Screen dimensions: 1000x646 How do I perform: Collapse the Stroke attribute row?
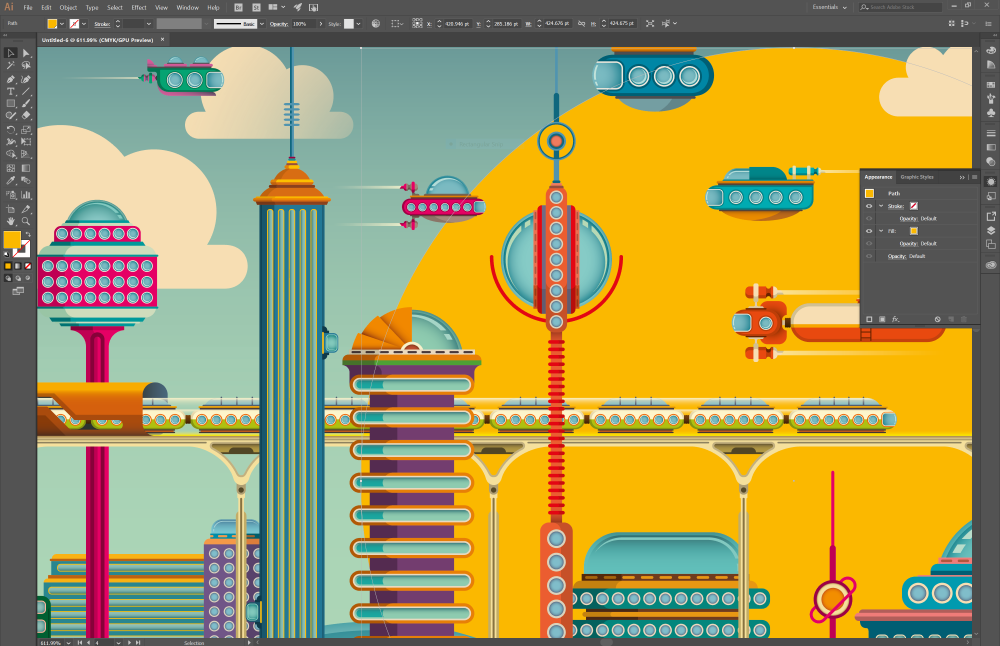(881, 206)
